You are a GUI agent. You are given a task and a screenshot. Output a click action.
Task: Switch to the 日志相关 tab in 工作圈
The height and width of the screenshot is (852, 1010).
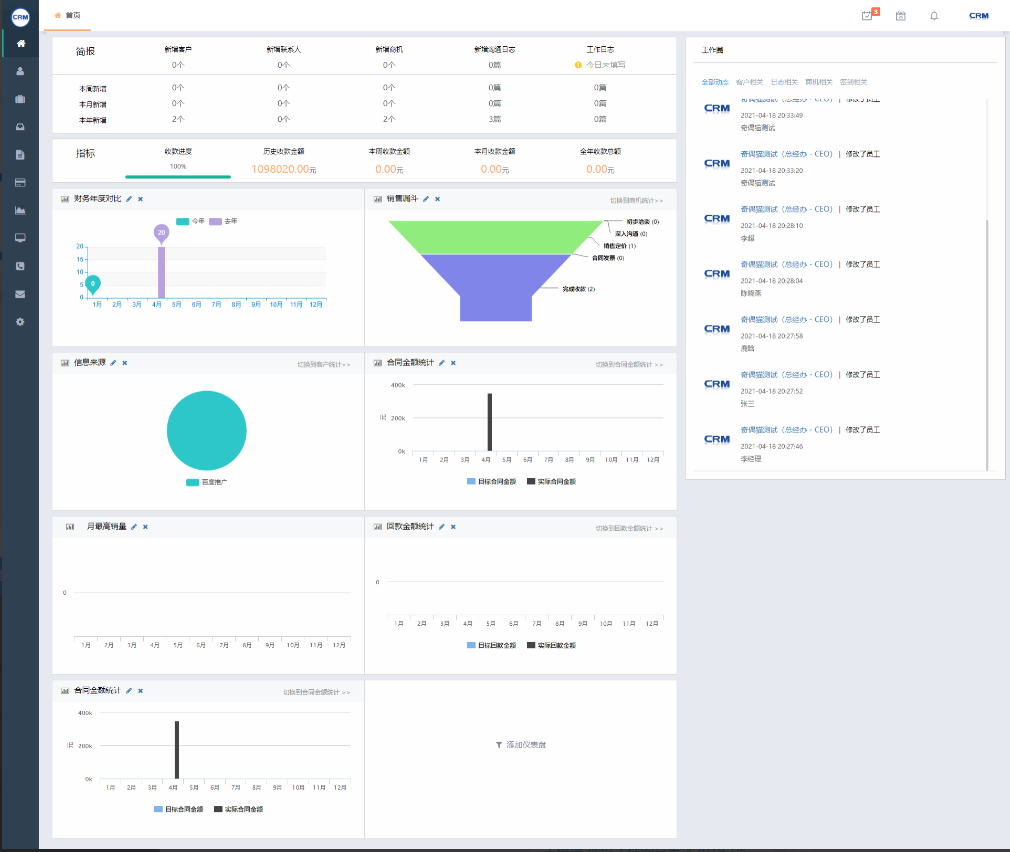click(784, 82)
